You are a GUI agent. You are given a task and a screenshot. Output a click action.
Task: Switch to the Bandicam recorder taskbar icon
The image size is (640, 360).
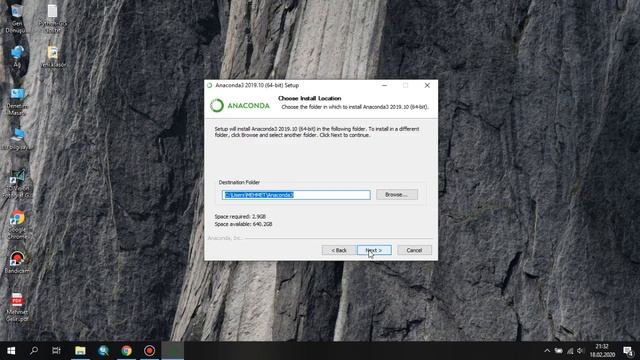[149, 351]
